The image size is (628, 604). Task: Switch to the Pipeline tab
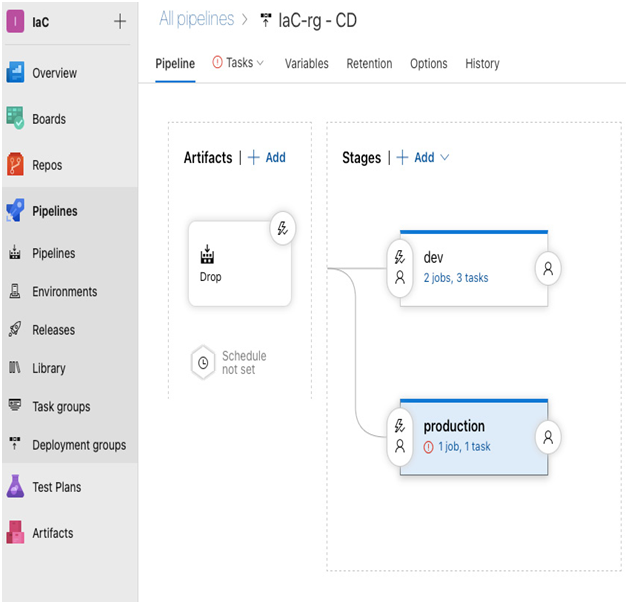pyautogui.click(x=175, y=63)
